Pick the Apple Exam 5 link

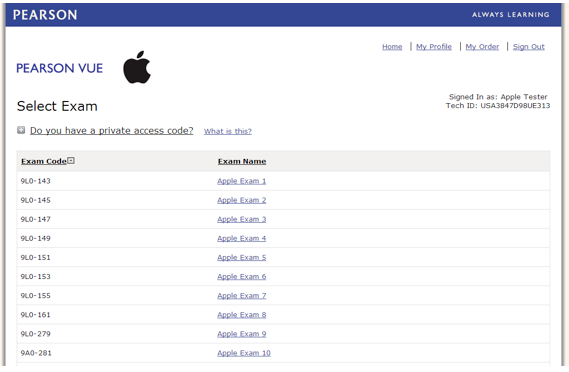pyautogui.click(x=242, y=257)
